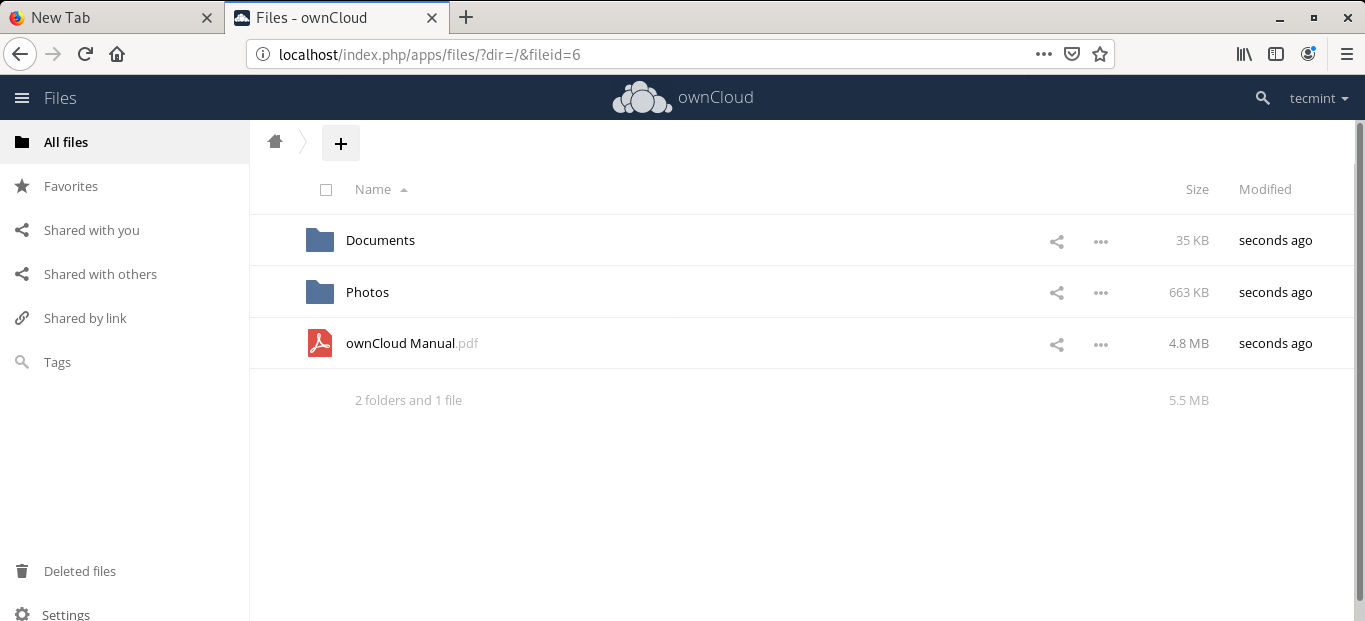Click the Files app title in header
1365x621 pixels.
[60, 98]
